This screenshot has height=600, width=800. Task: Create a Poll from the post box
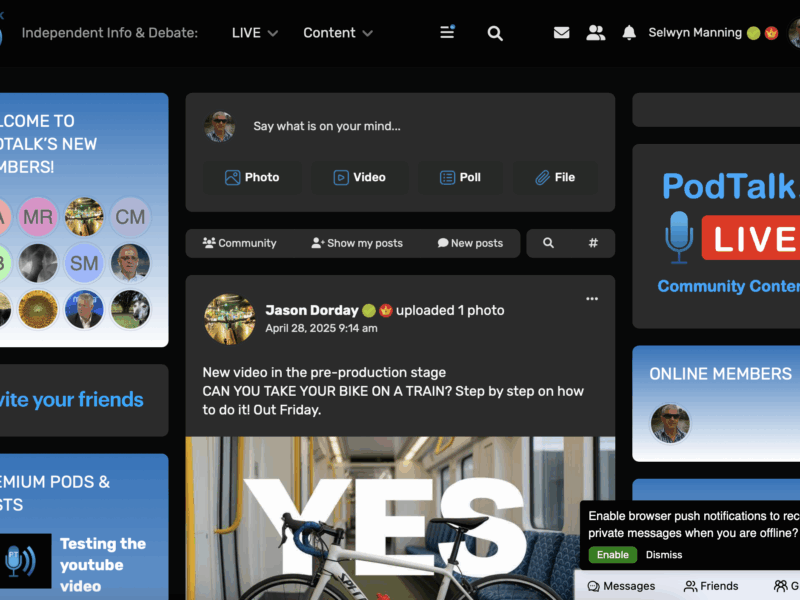coord(460,178)
